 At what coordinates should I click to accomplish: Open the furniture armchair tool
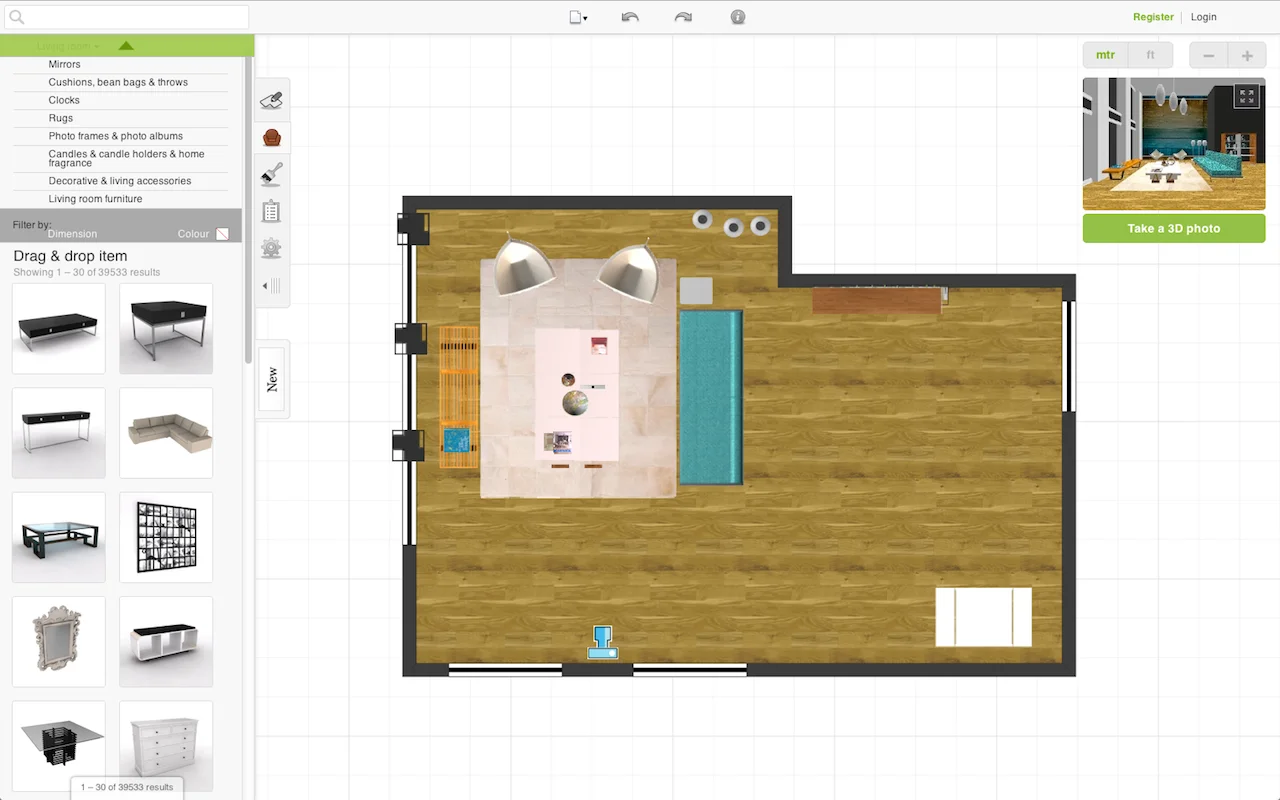coord(271,137)
